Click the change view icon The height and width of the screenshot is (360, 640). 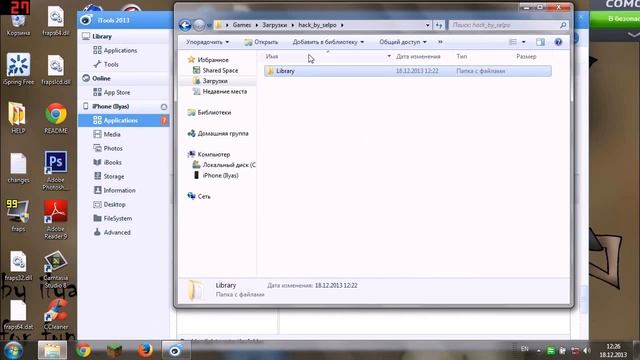[x=513, y=42]
